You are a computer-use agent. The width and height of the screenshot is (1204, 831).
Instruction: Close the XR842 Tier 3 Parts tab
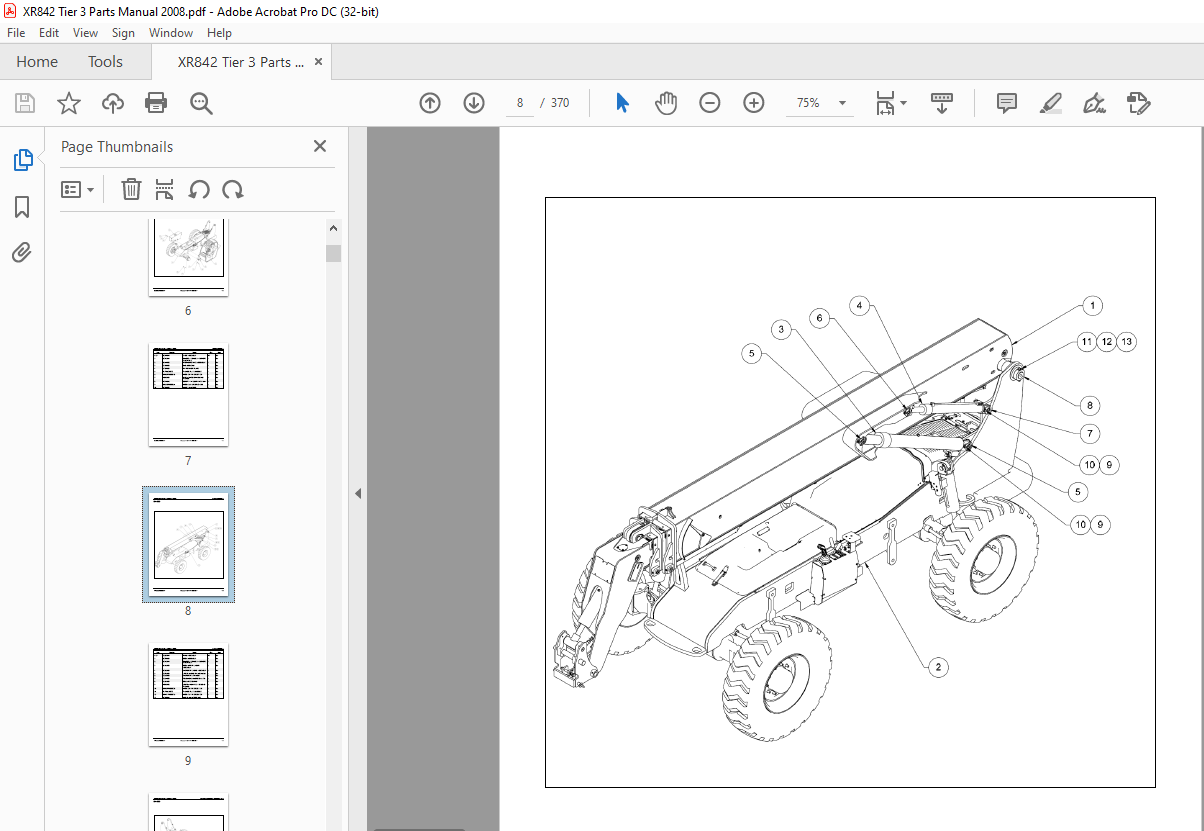coord(318,62)
